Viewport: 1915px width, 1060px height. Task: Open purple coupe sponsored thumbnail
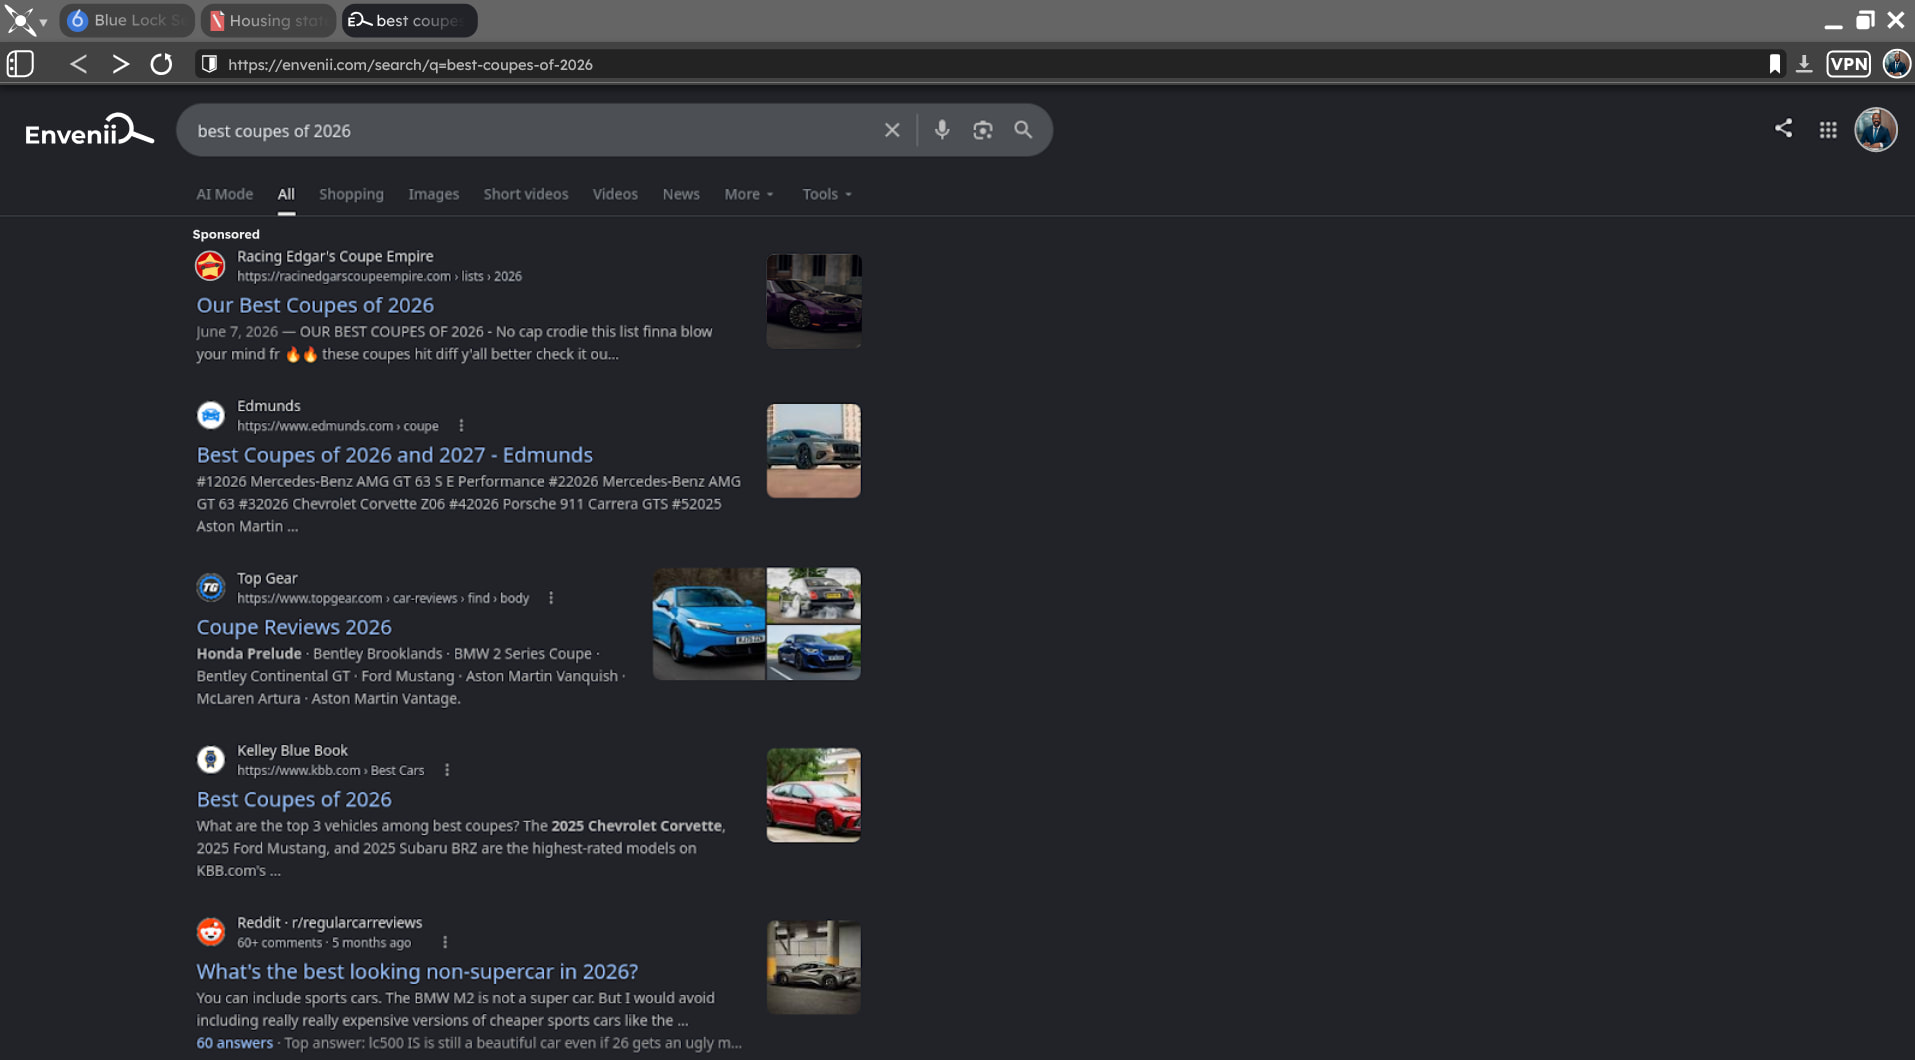(x=814, y=301)
